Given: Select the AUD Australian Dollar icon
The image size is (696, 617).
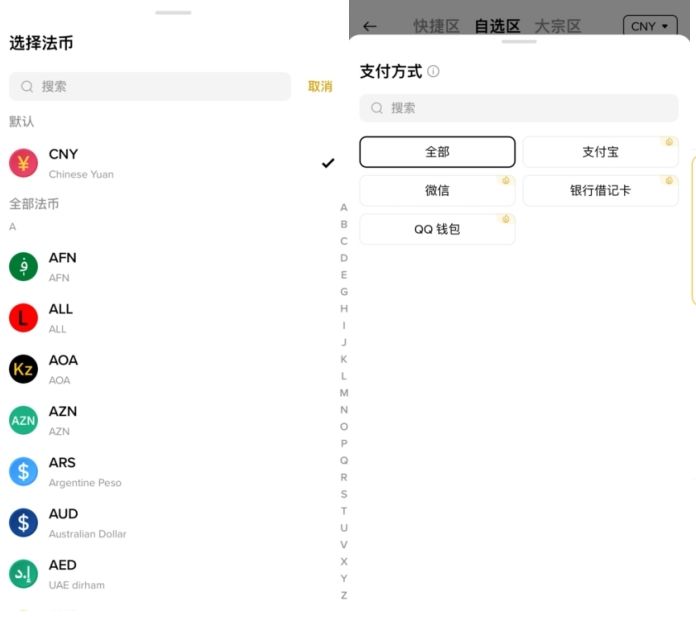Looking at the screenshot, I should click(24, 523).
